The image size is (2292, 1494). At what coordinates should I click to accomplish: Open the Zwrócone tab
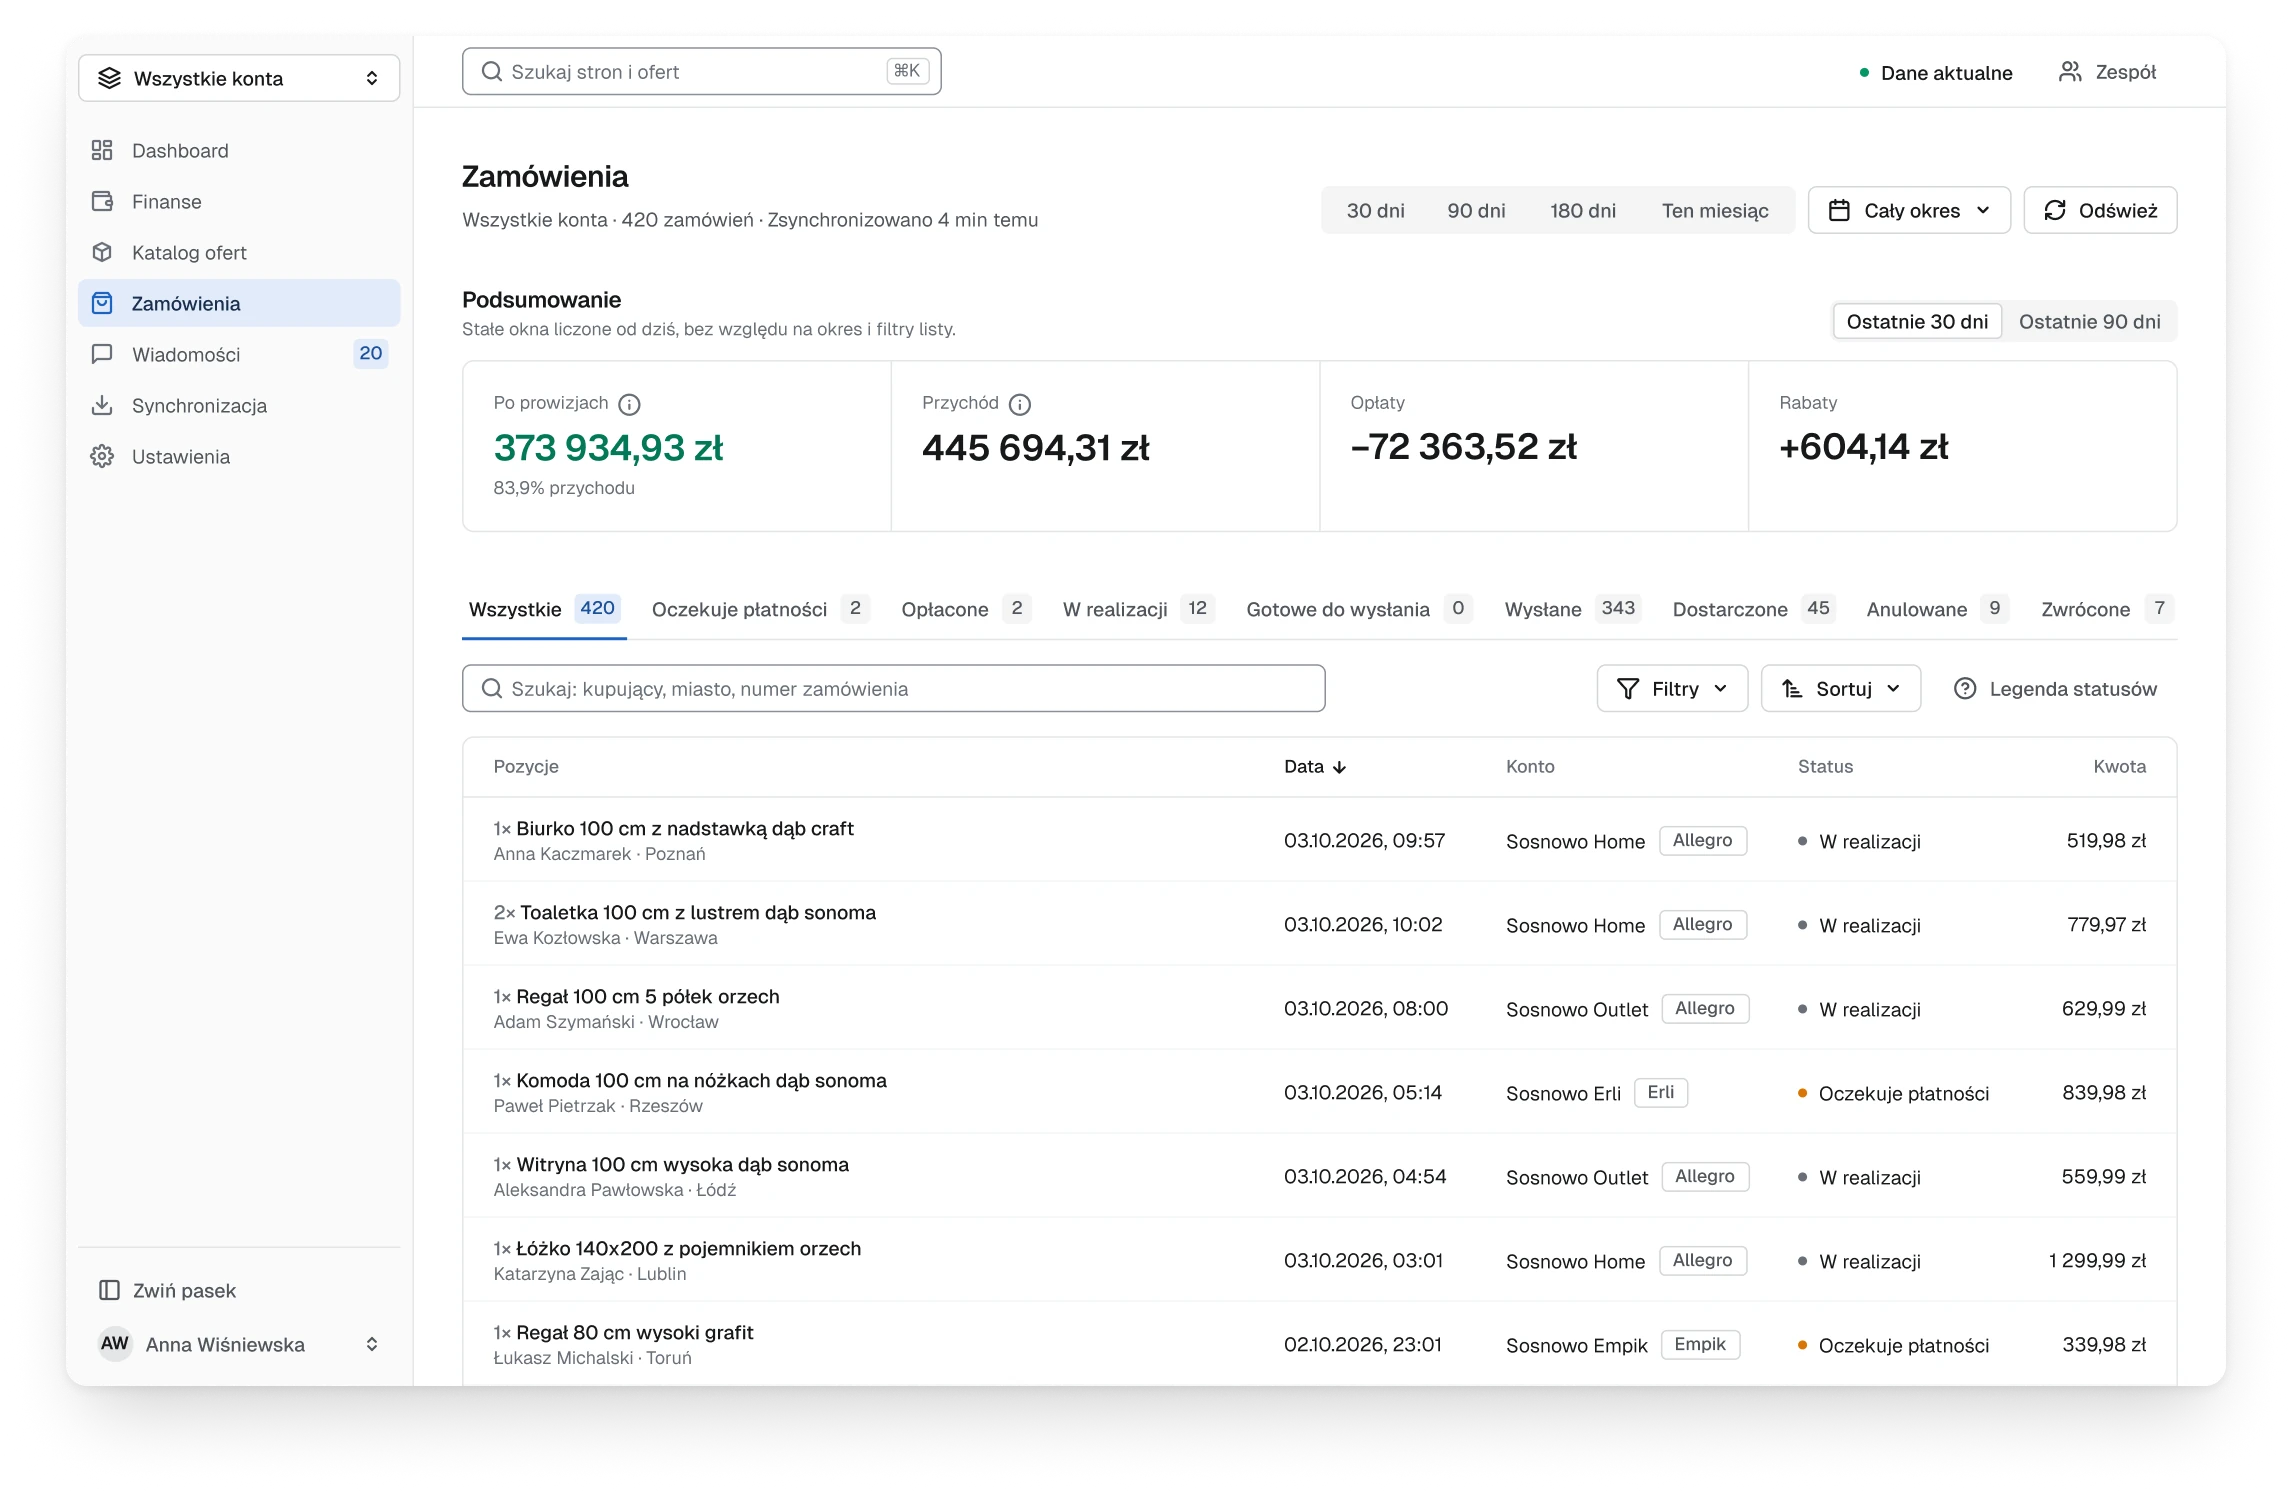click(x=2106, y=609)
